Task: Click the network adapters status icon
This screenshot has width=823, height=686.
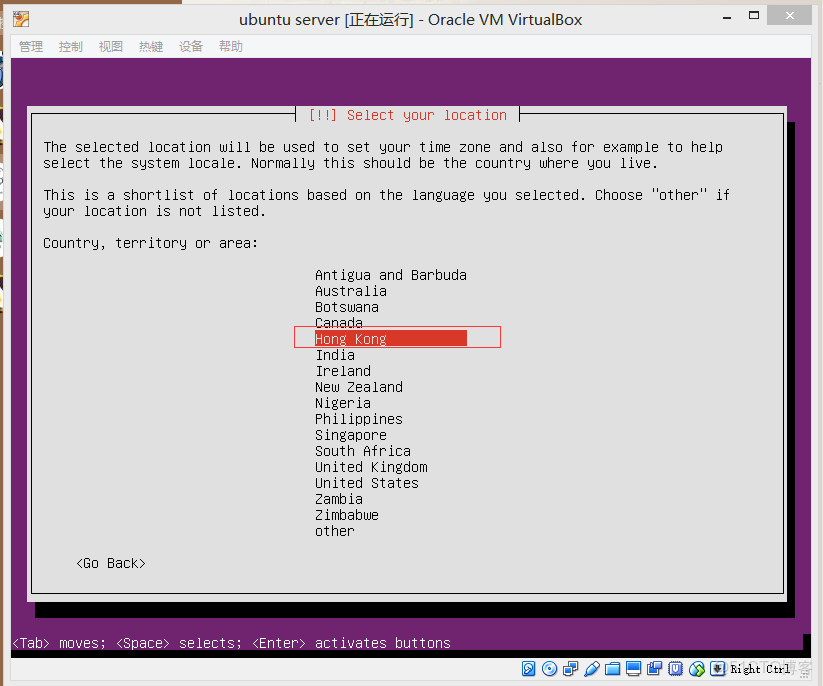Action: coord(571,669)
